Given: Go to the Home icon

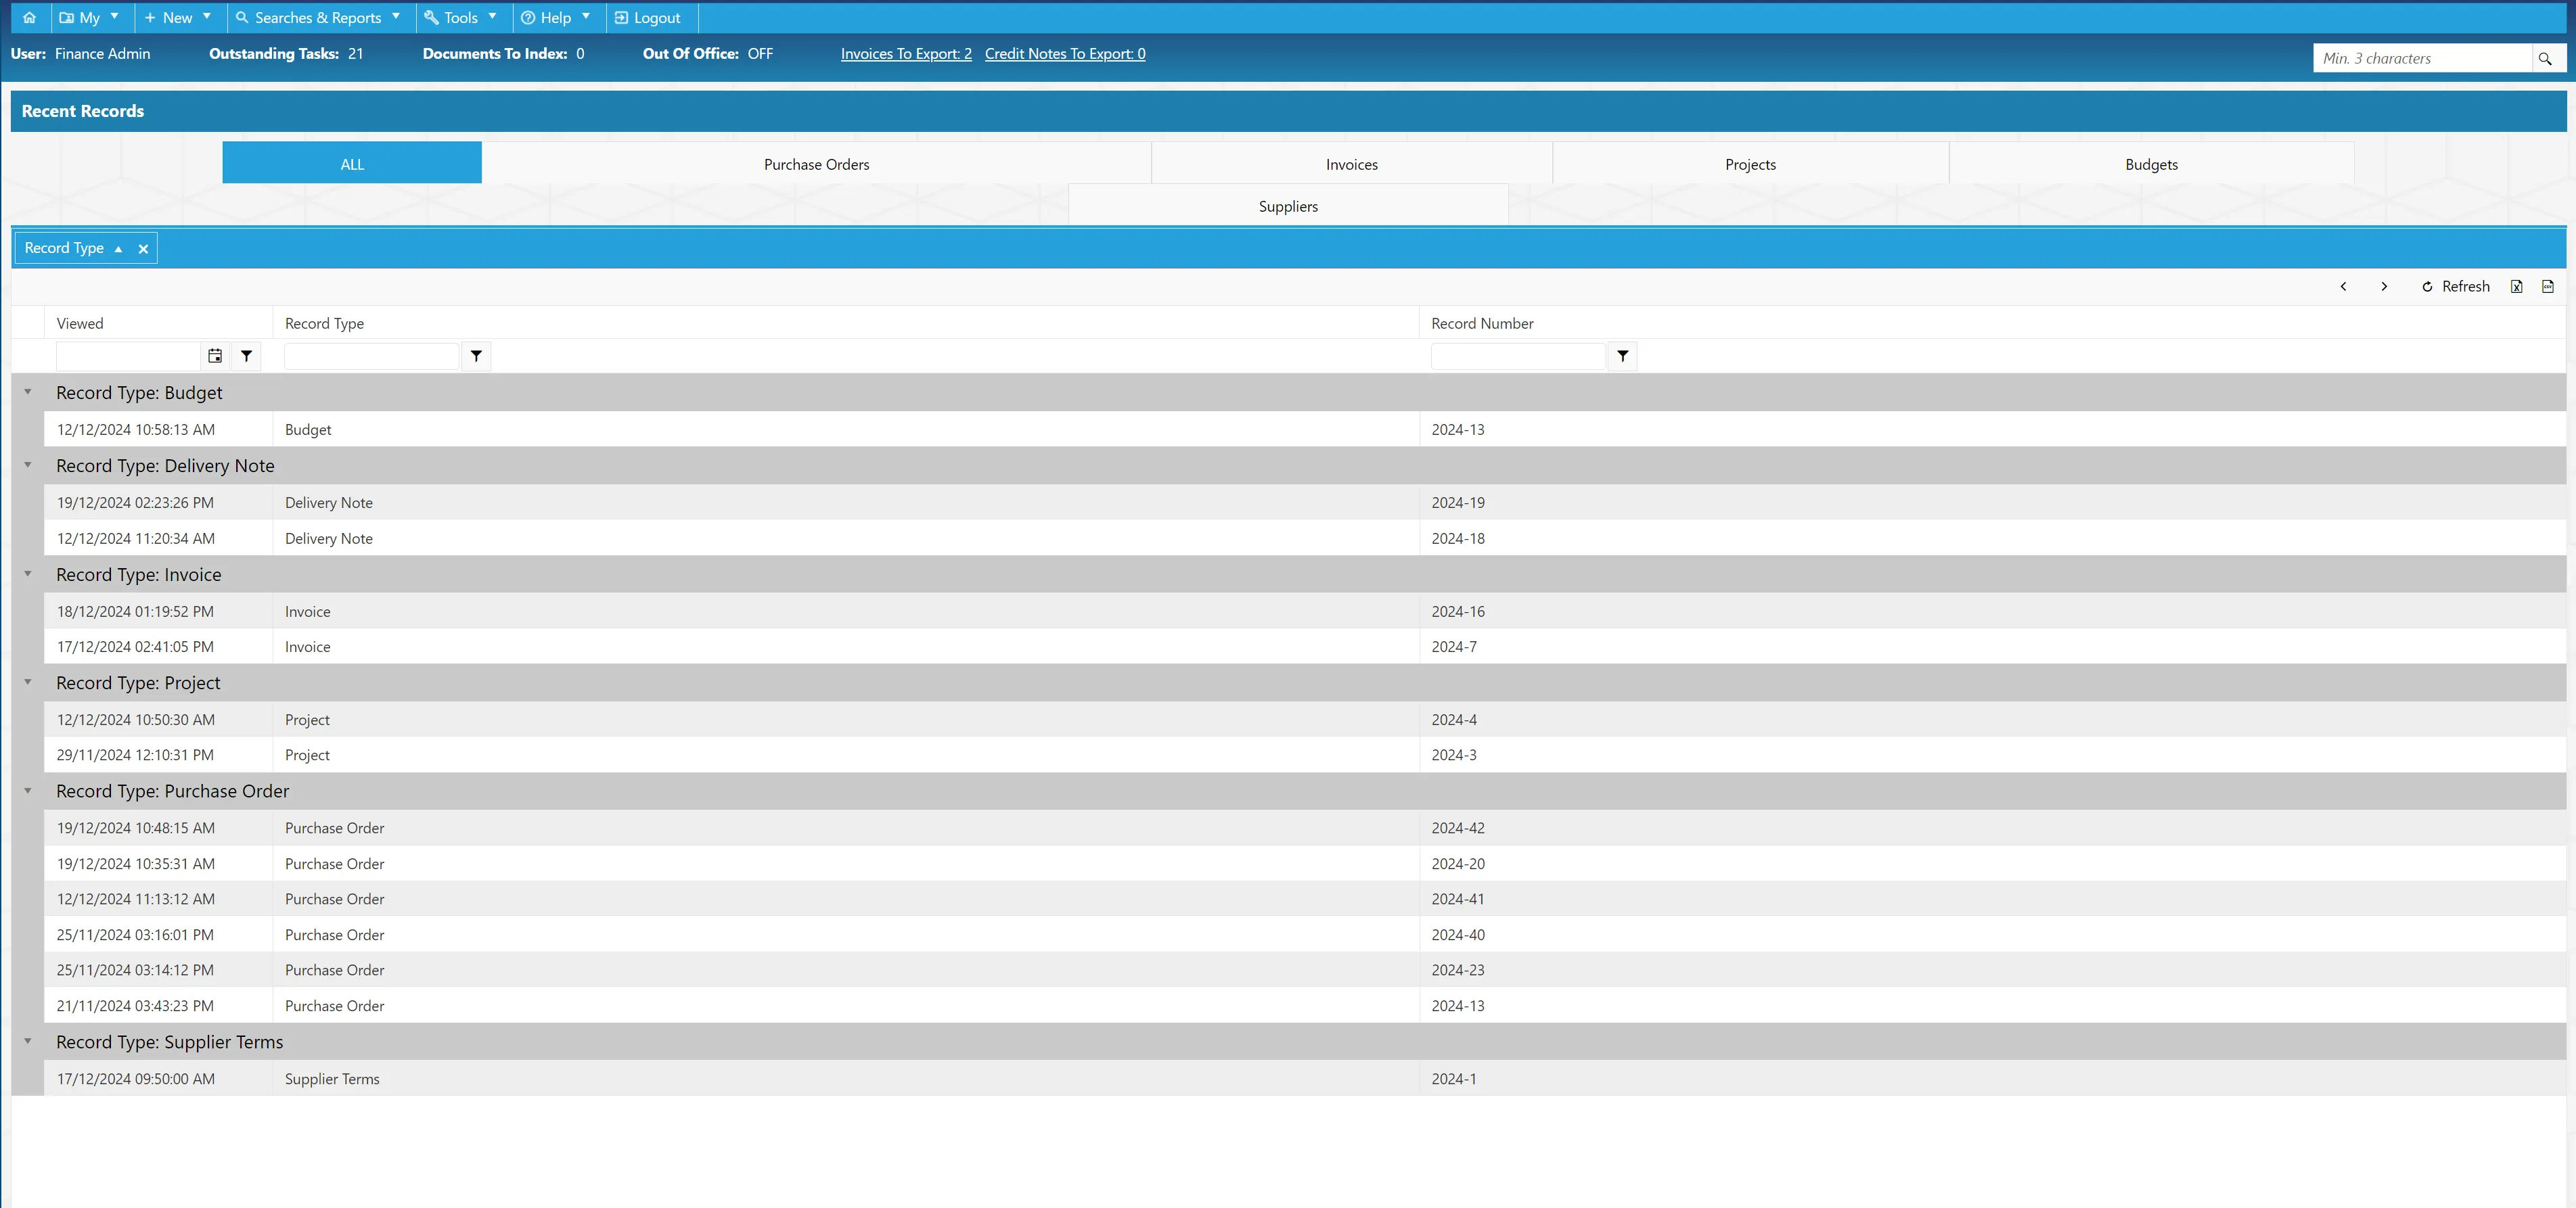Looking at the screenshot, I should pos(29,17).
